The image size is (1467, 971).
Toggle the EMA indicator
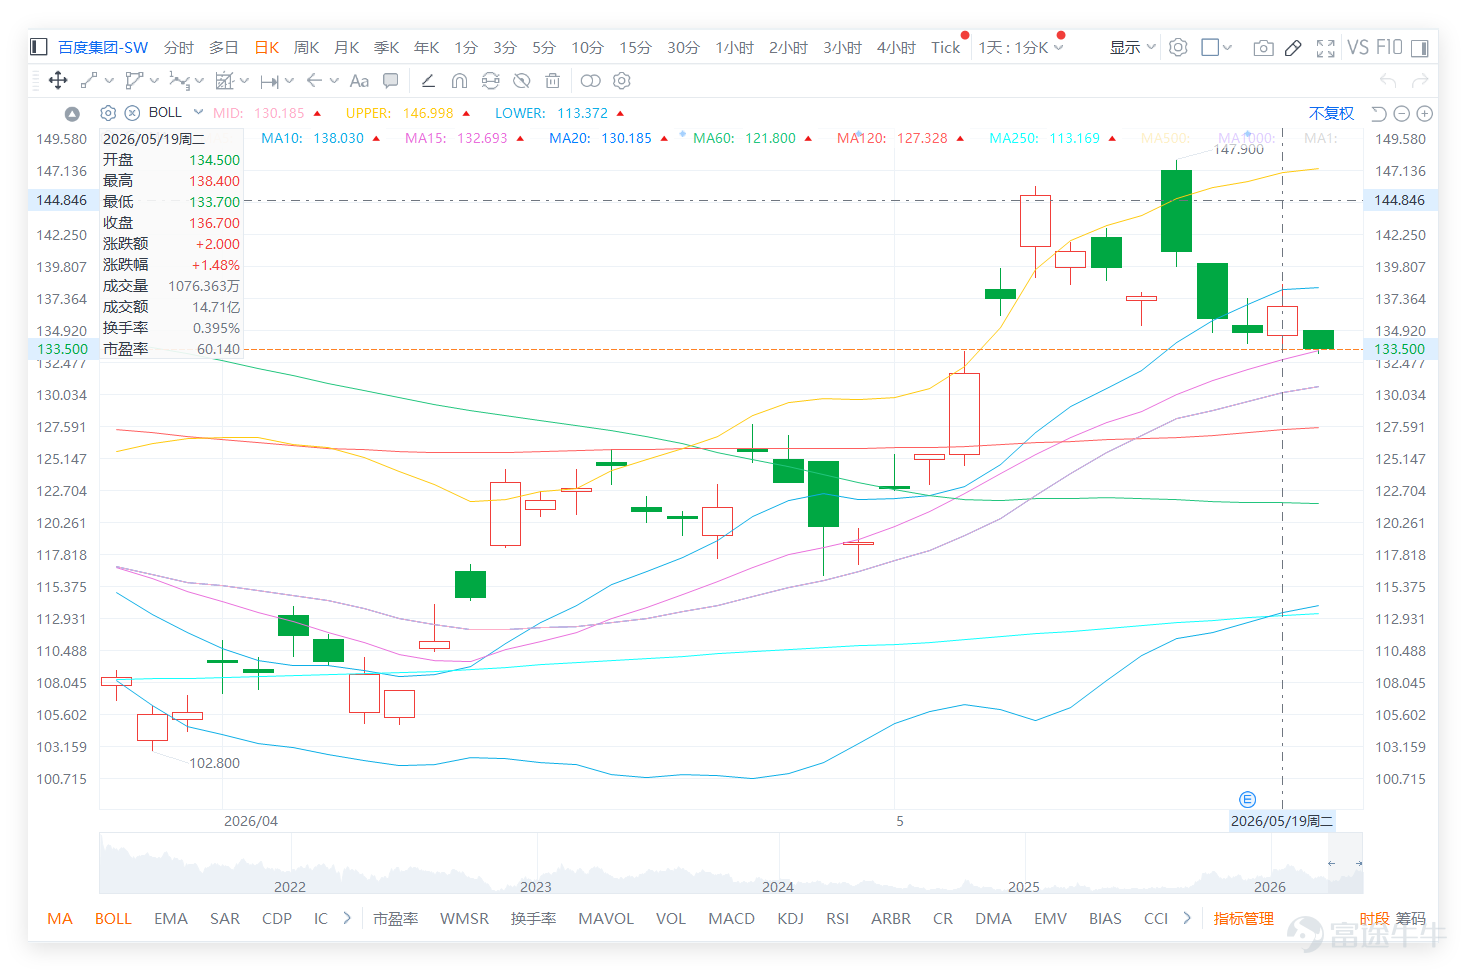[171, 918]
